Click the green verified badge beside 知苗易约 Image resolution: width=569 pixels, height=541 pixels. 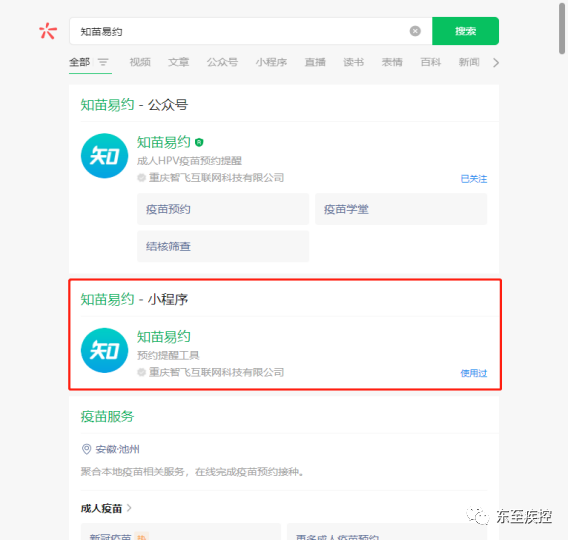[x=199, y=143]
